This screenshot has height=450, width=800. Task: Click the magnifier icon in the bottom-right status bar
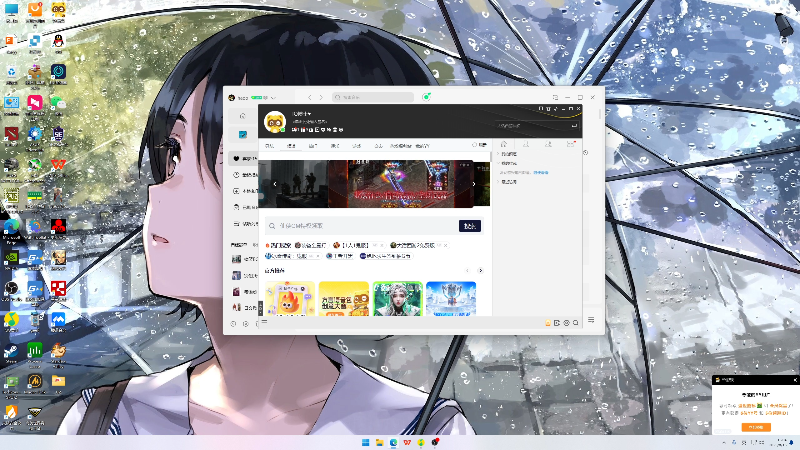click(x=576, y=323)
